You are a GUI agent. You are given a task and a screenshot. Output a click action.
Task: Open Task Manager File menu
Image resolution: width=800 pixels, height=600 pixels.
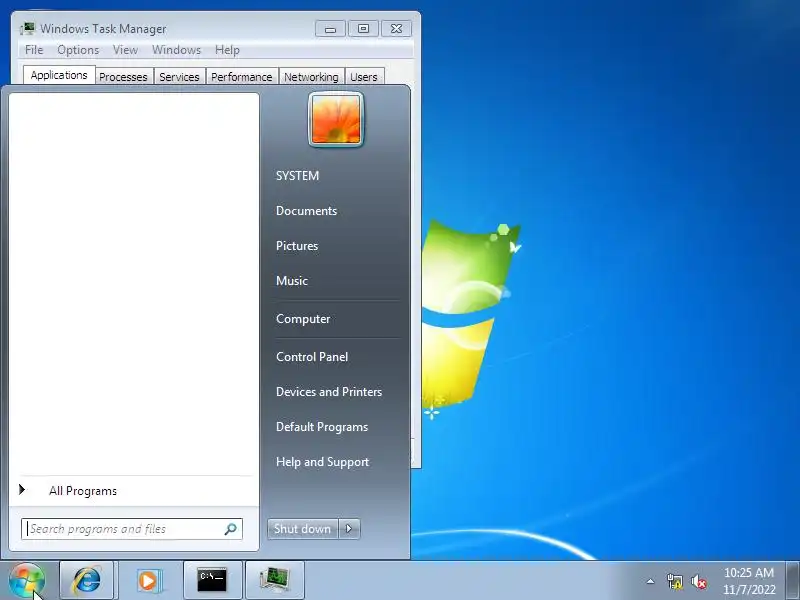pos(34,50)
